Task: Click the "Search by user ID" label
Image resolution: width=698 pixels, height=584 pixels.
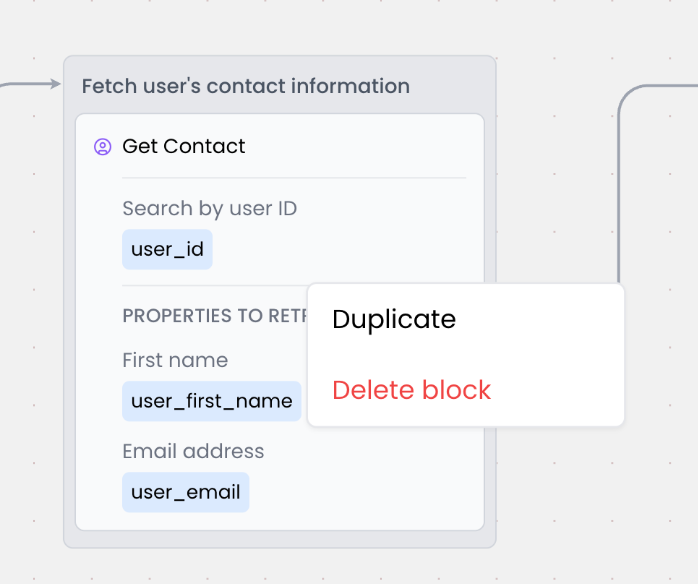Action: point(209,208)
